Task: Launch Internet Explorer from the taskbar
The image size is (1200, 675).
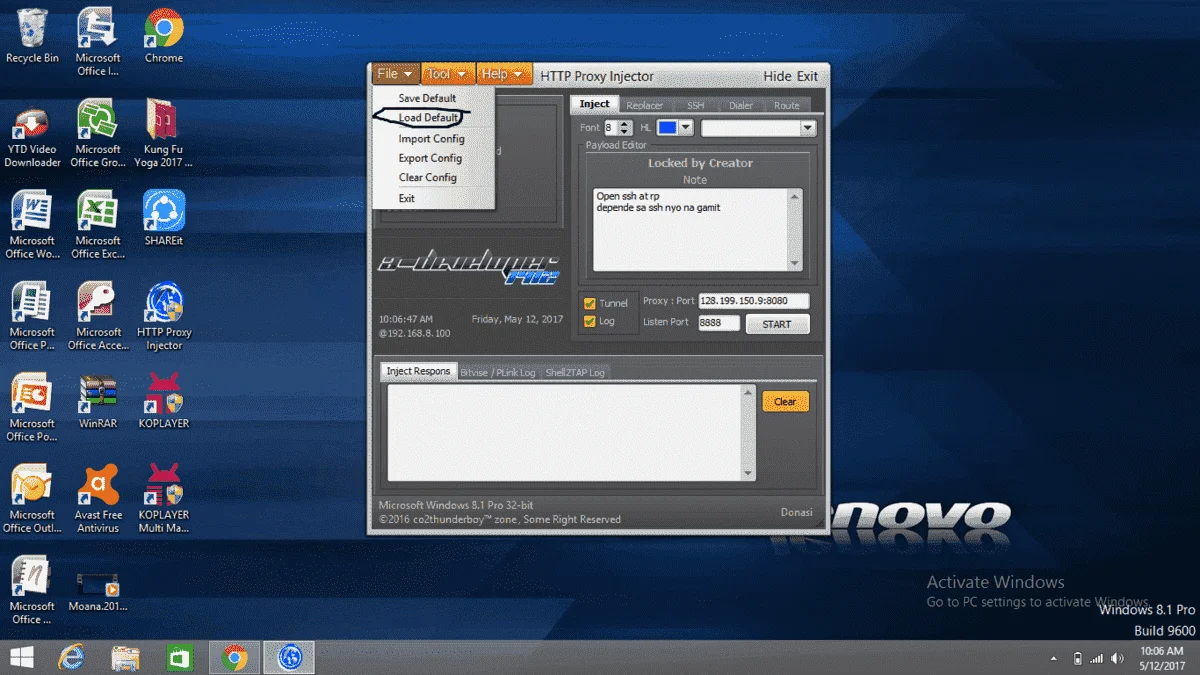Action: click(x=71, y=657)
